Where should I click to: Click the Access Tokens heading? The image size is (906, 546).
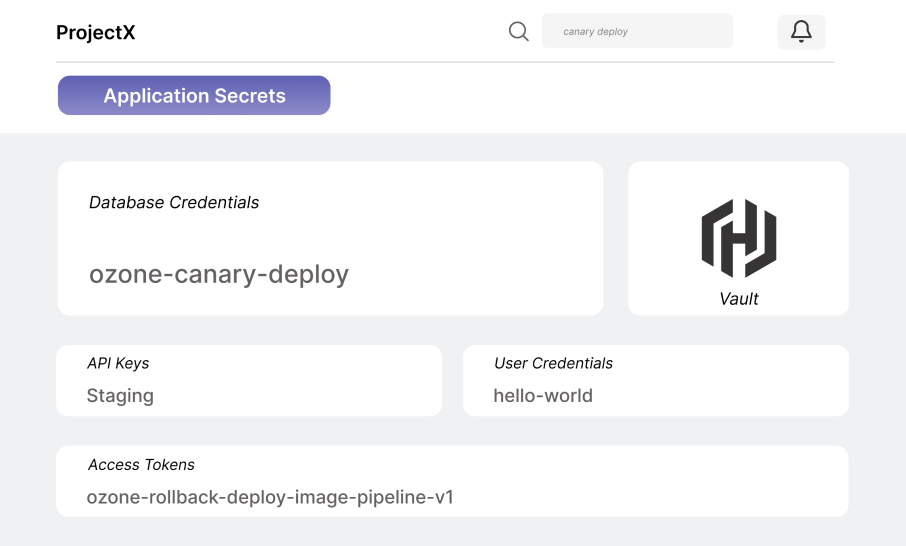(141, 464)
